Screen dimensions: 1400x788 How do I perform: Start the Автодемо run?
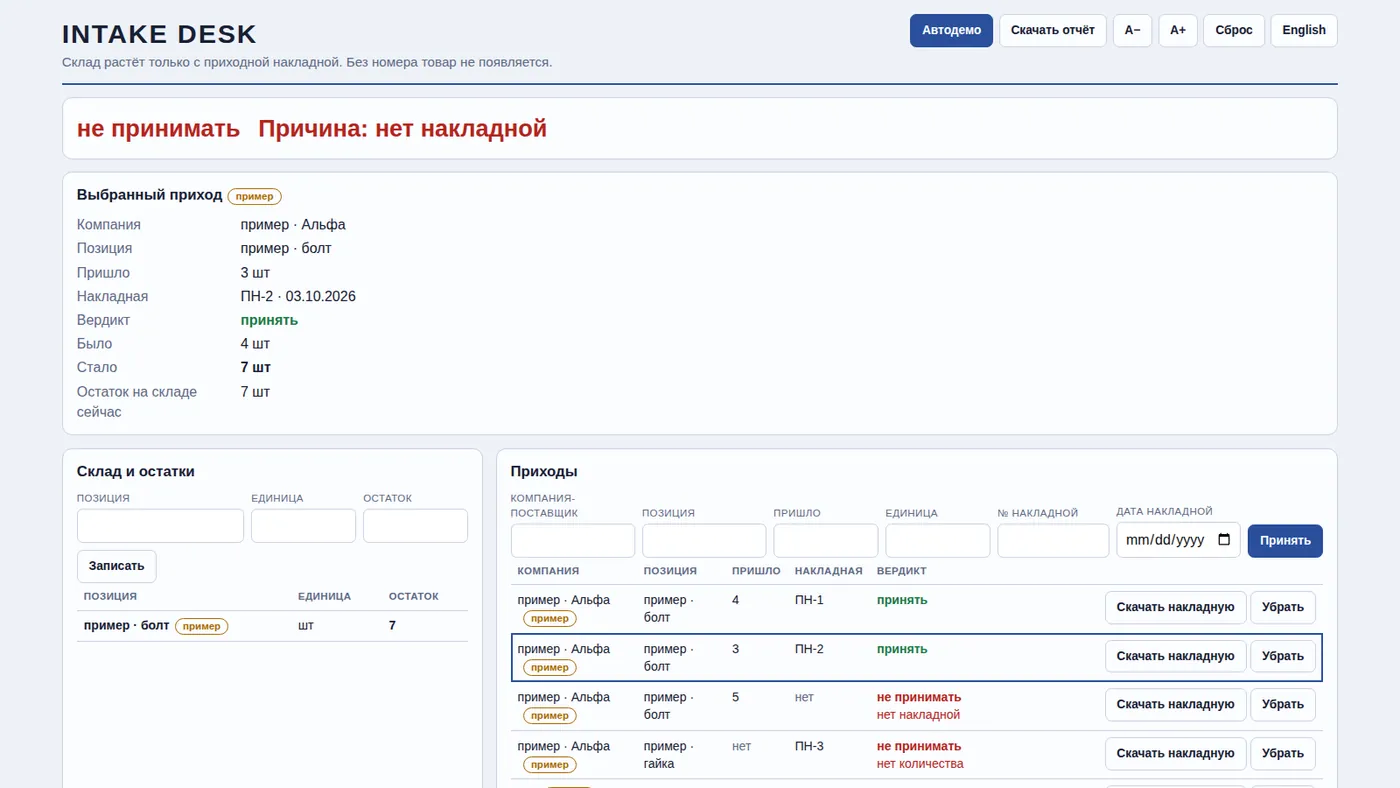951,30
